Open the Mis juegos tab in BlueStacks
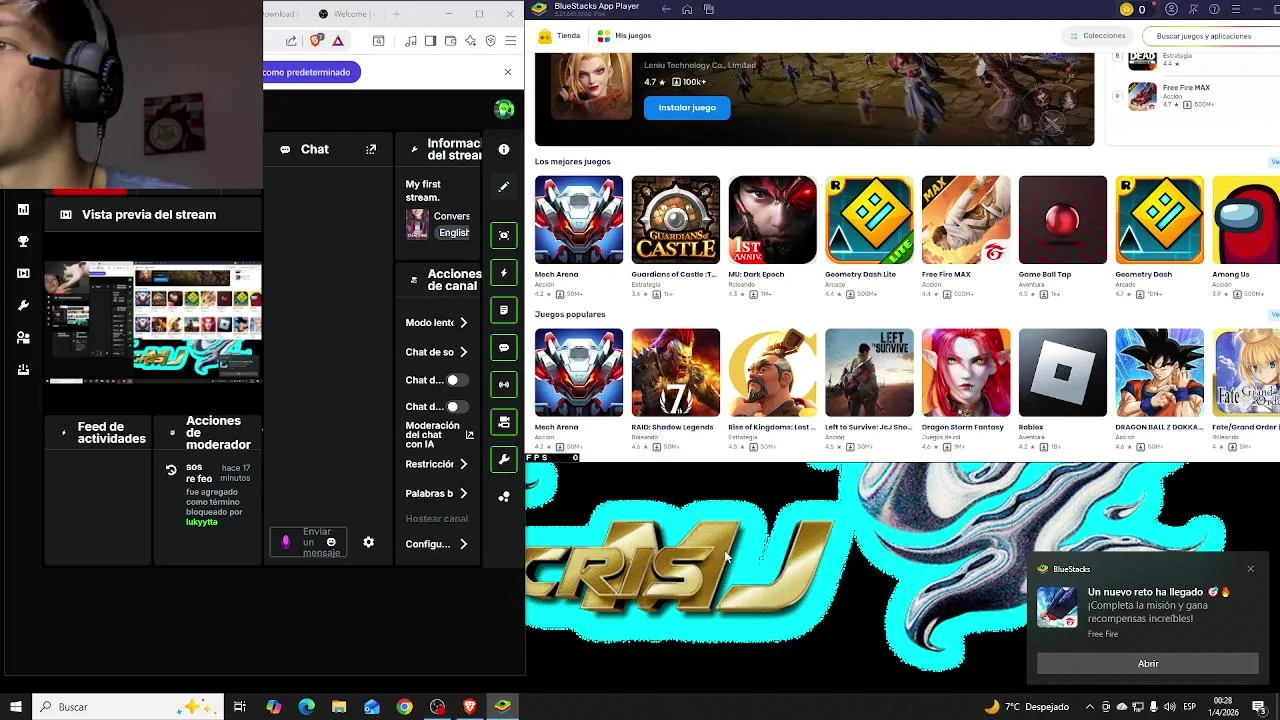The image size is (1280, 720). [x=624, y=36]
